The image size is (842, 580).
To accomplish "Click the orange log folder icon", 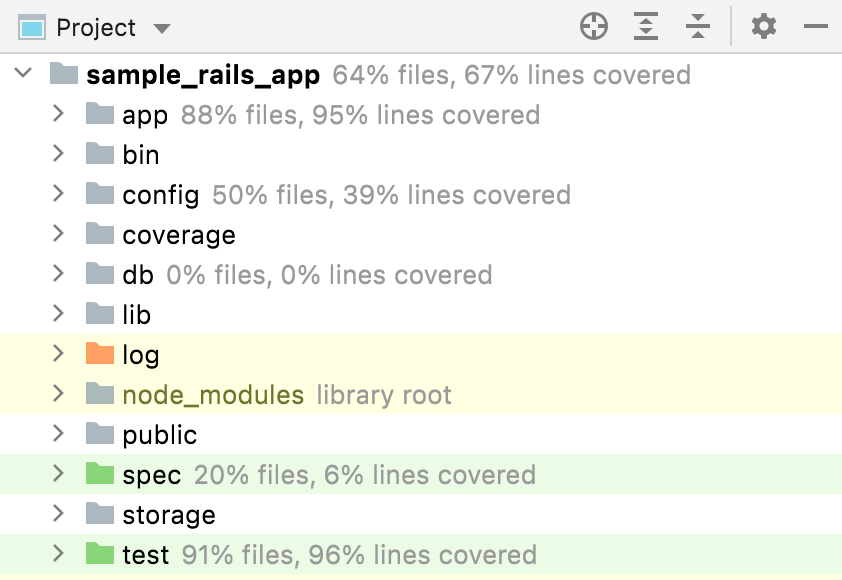I will click(x=100, y=354).
